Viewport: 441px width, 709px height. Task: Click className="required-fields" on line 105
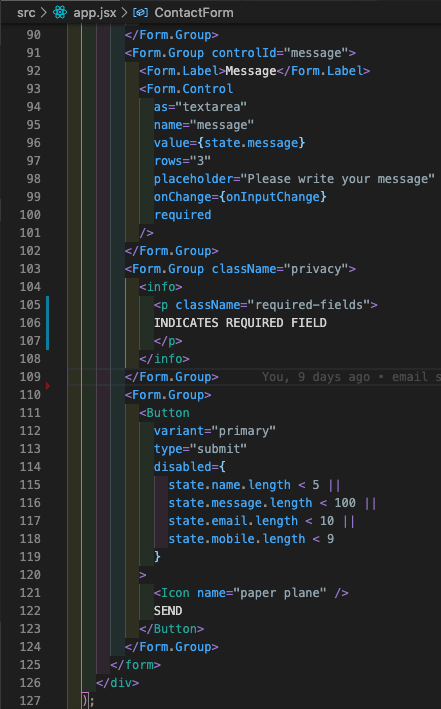[273, 305]
